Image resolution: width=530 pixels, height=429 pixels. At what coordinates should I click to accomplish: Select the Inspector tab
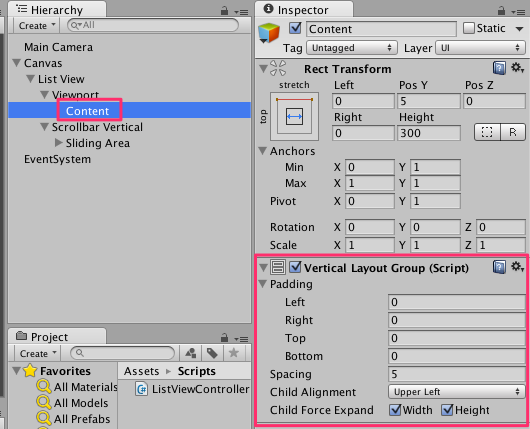point(303,10)
